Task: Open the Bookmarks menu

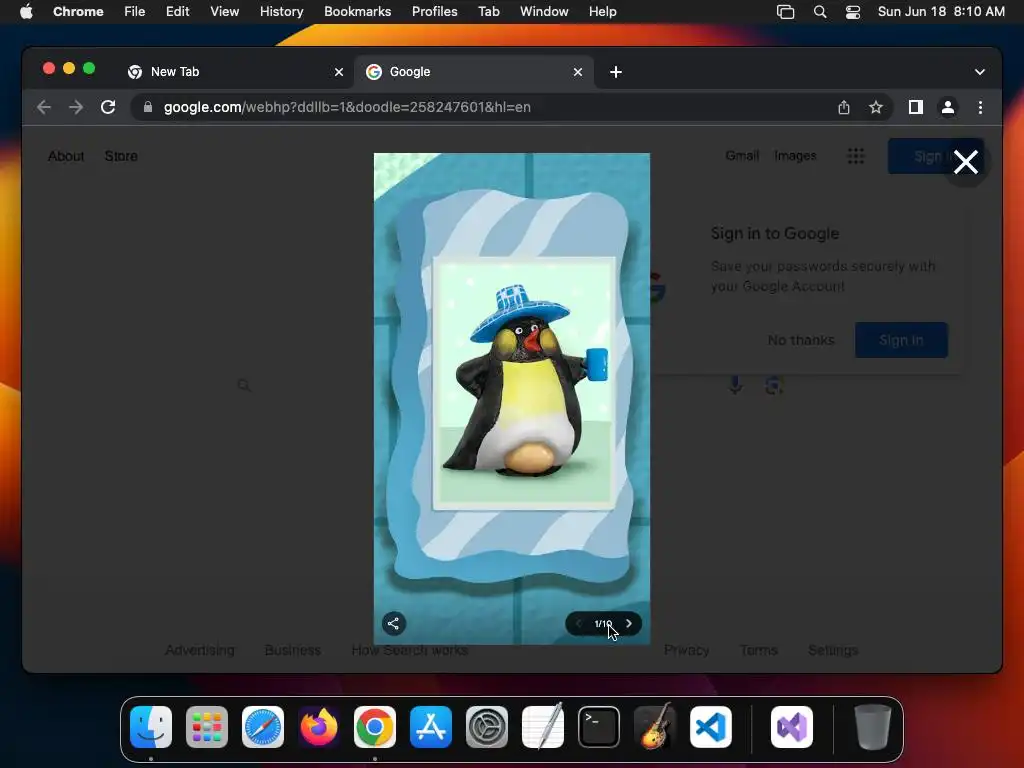Action: pyautogui.click(x=358, y=12)
